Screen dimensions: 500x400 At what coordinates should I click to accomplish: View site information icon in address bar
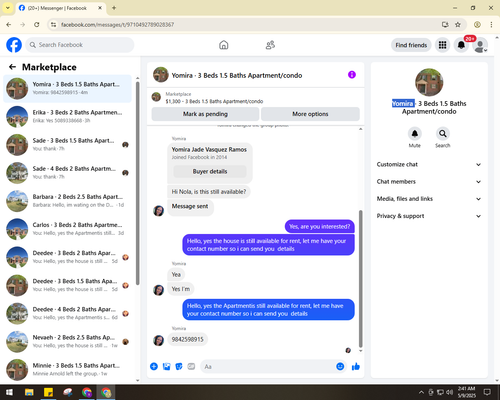pos(53,24)
